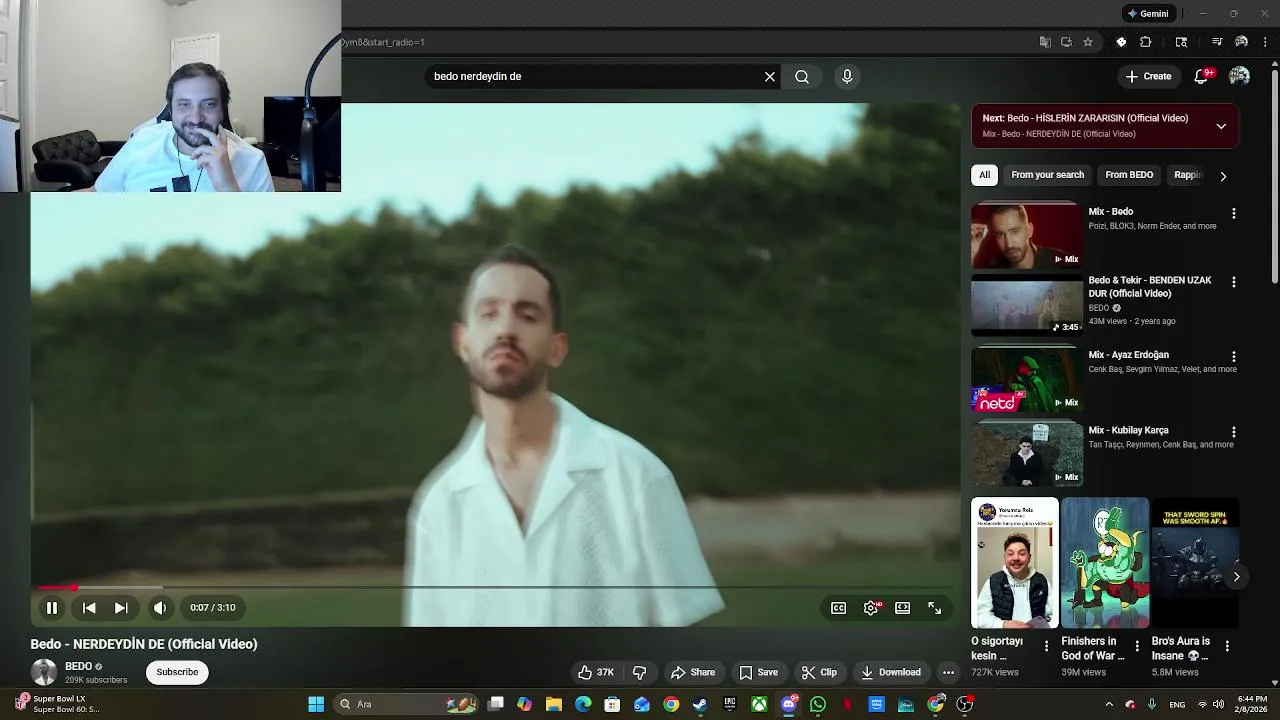Dislike the video
Image resolution: width=1280 pixels, height=720 pixels.
[640, 673]
